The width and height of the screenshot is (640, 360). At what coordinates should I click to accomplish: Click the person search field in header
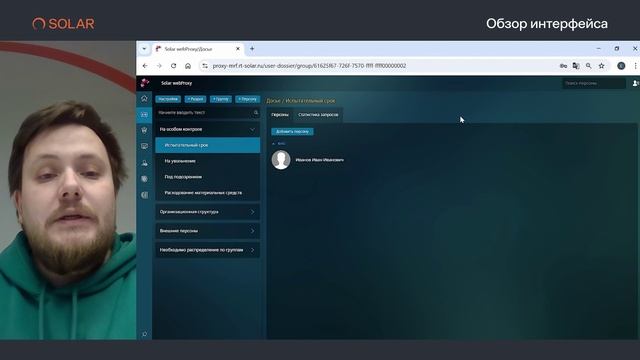(x=594, y=83)
